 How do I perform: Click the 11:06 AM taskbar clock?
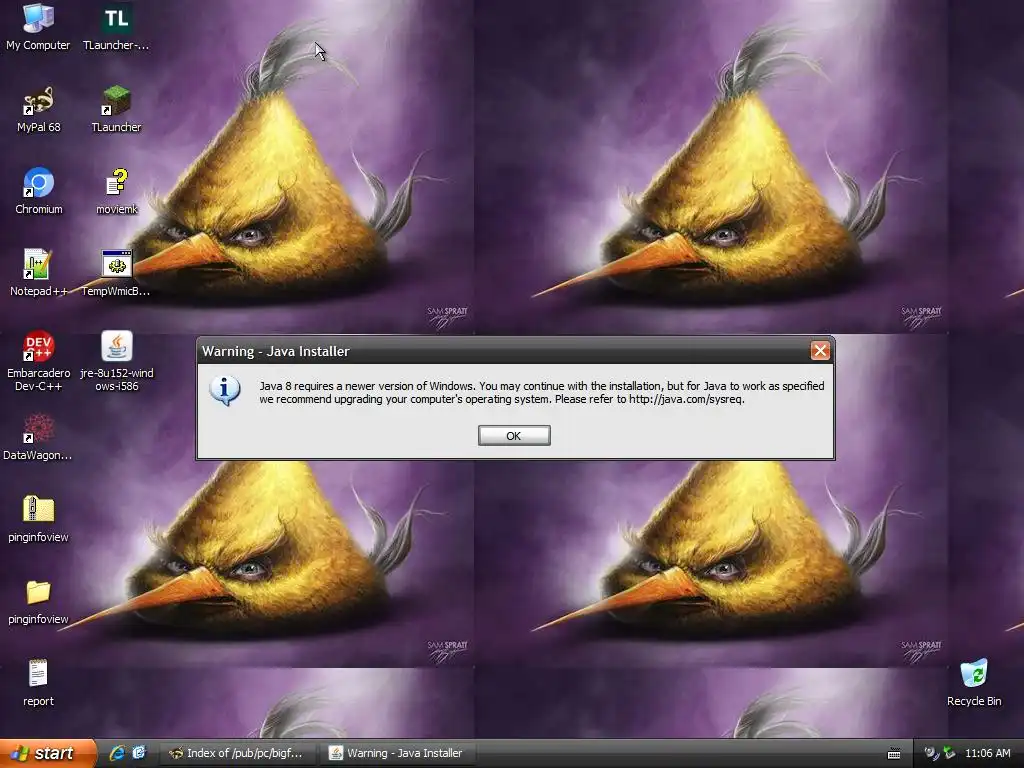(987, 753)
